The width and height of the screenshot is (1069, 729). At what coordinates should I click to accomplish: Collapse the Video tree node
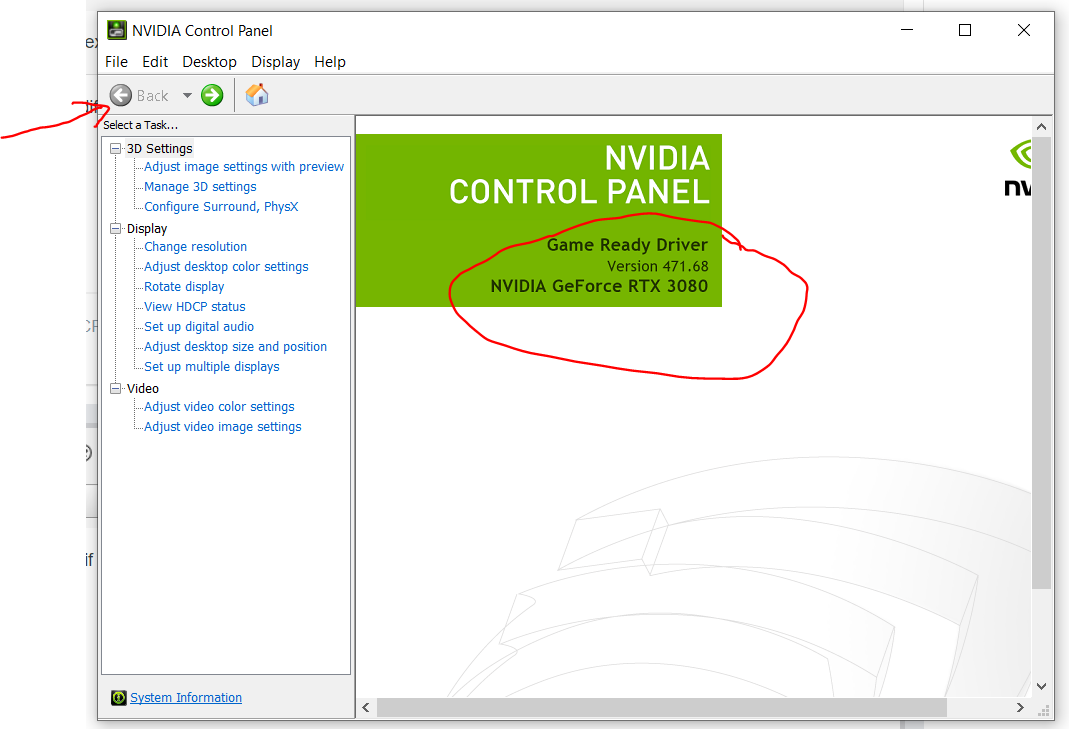click(x=116, y=388)
